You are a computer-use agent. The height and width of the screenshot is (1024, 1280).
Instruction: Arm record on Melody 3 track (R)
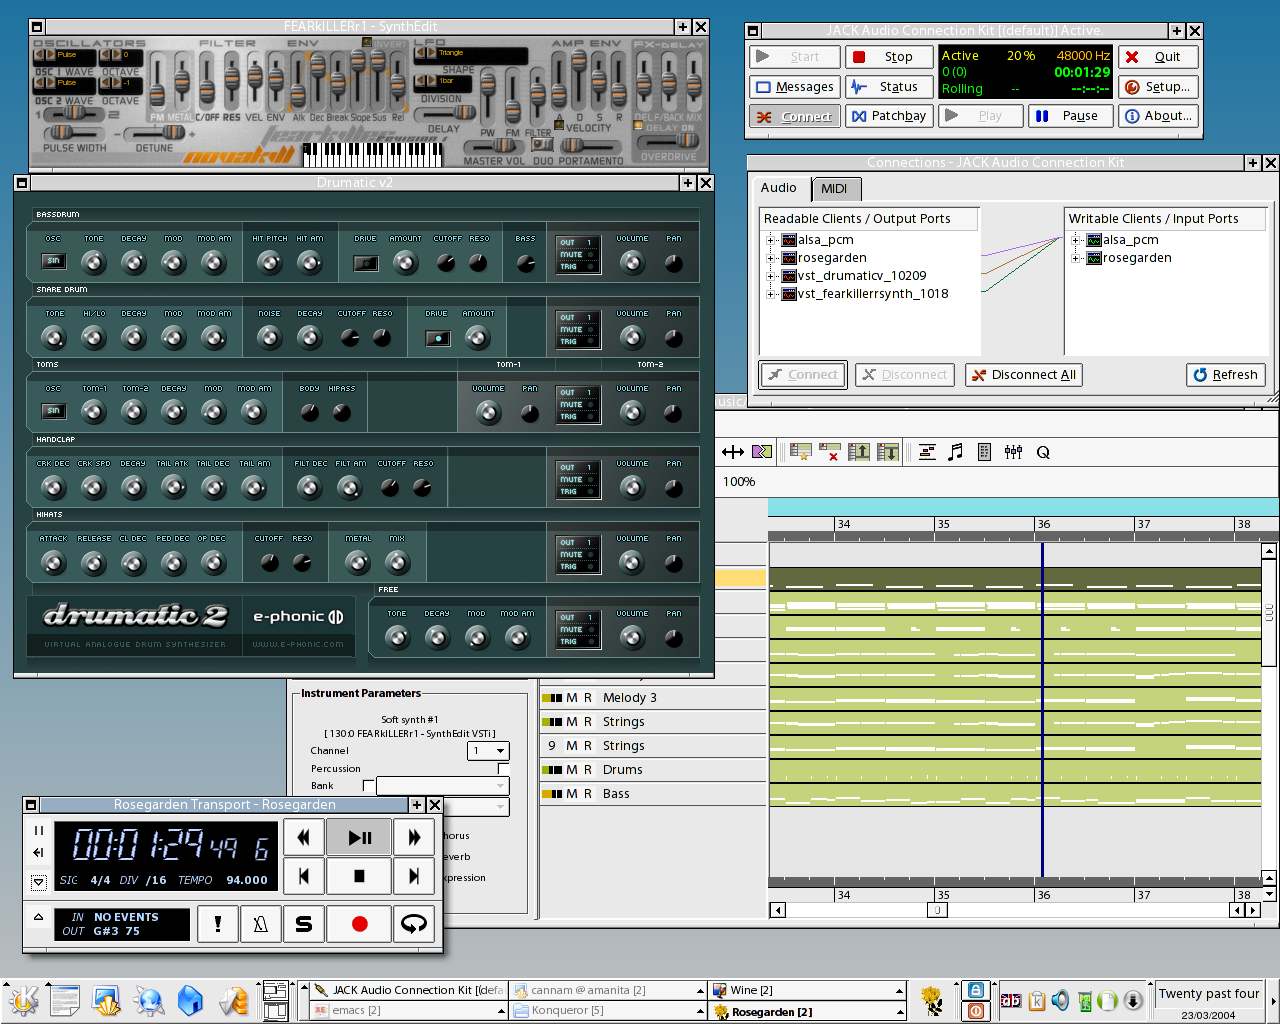588,698
